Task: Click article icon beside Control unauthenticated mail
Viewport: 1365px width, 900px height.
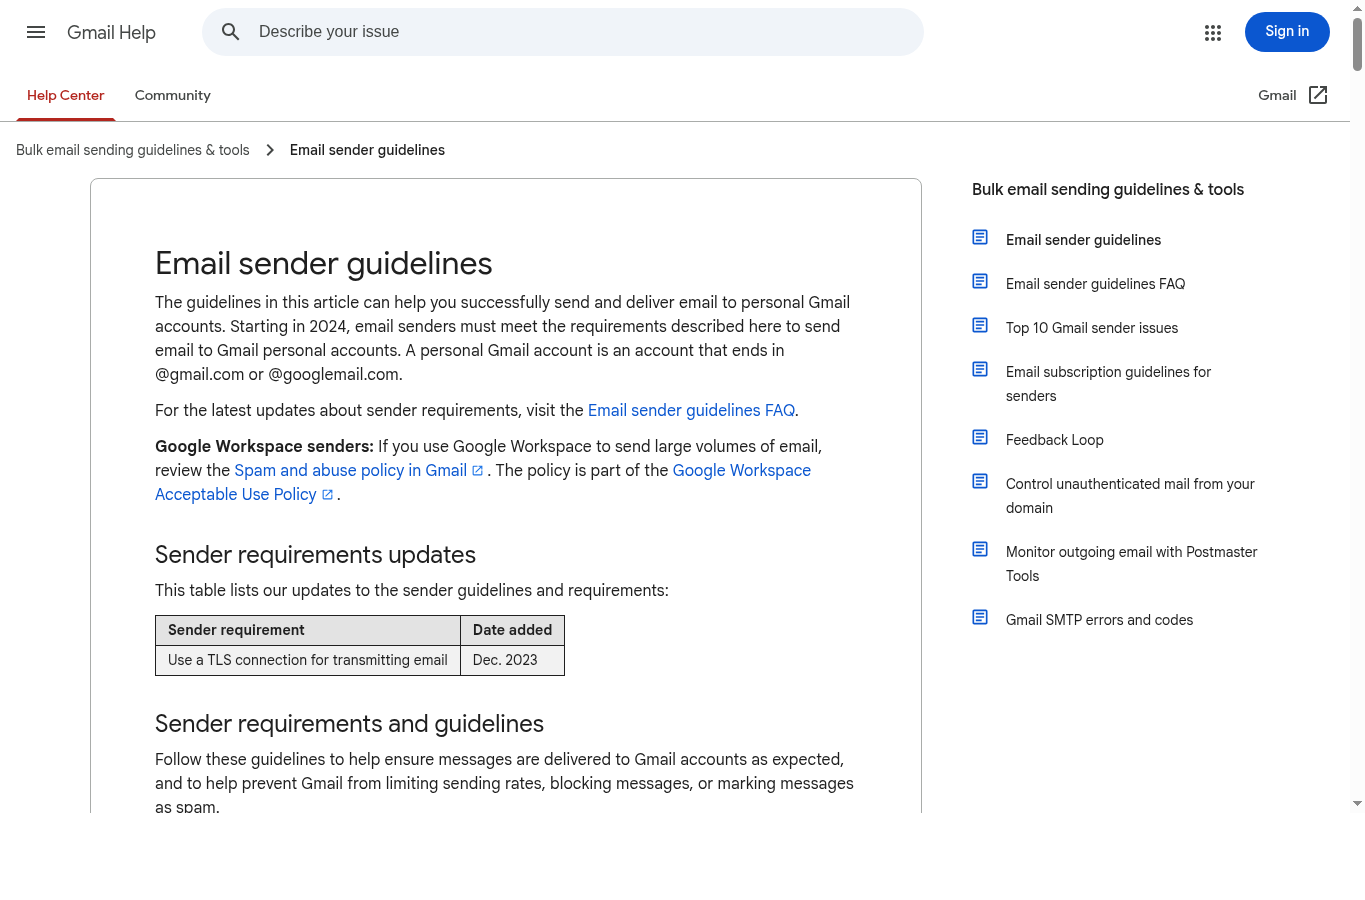Action: [x=980, y=482]
